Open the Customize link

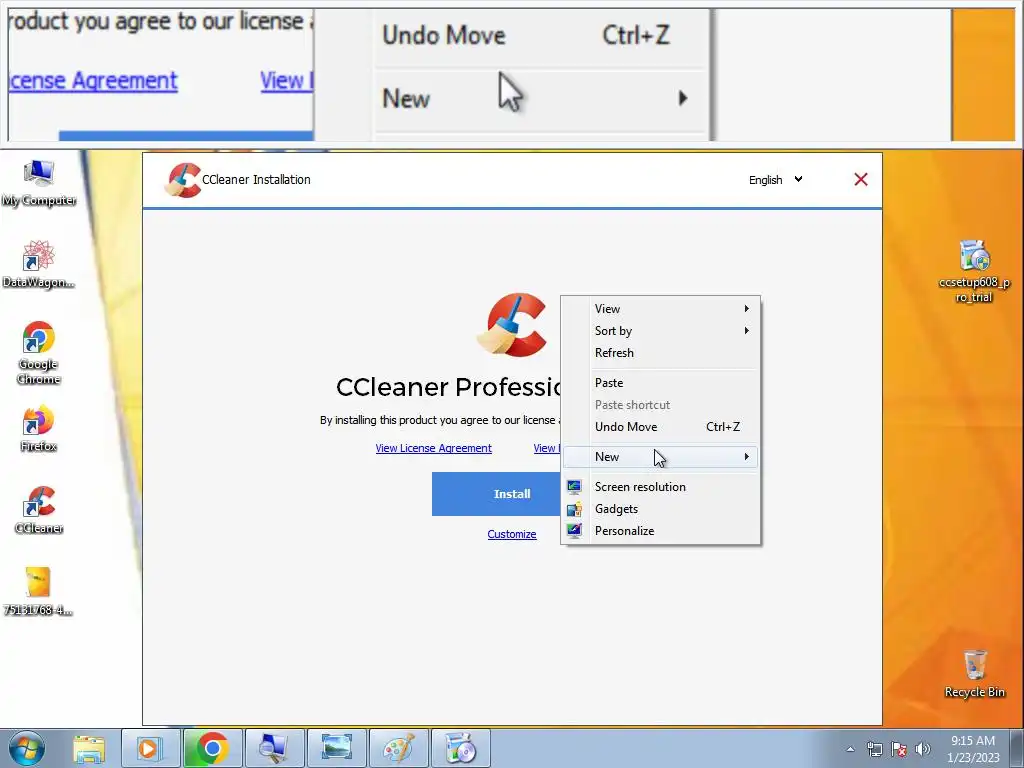[x=511, y=534]
